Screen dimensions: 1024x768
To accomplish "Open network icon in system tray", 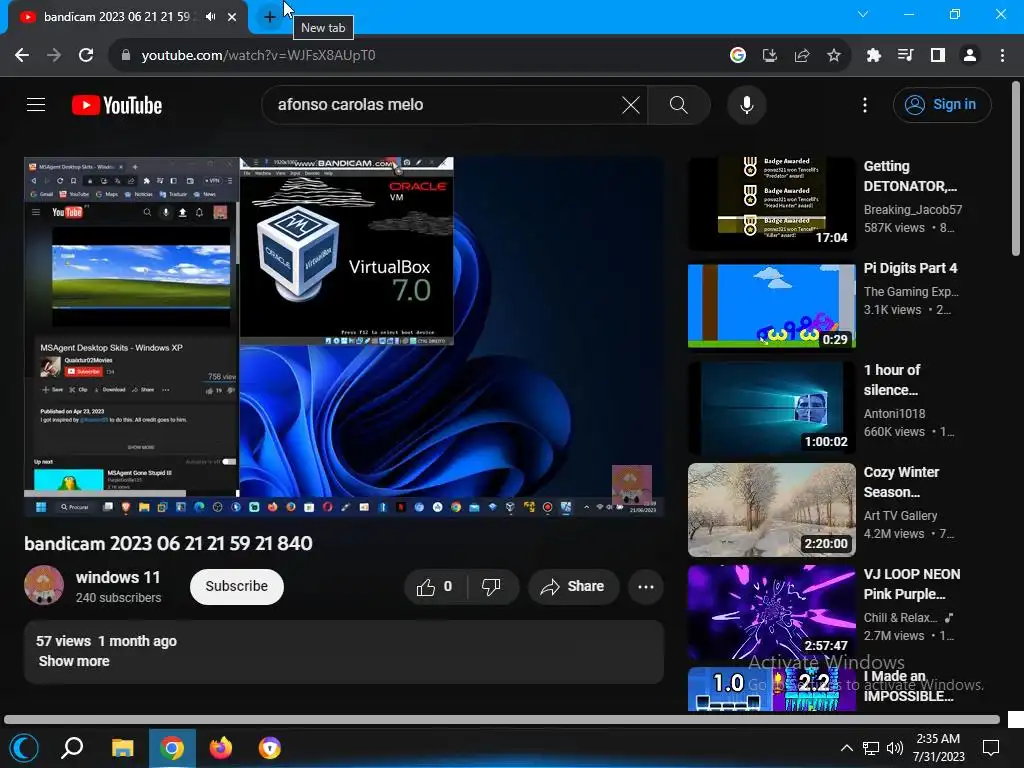I will [x=871, y=748].
